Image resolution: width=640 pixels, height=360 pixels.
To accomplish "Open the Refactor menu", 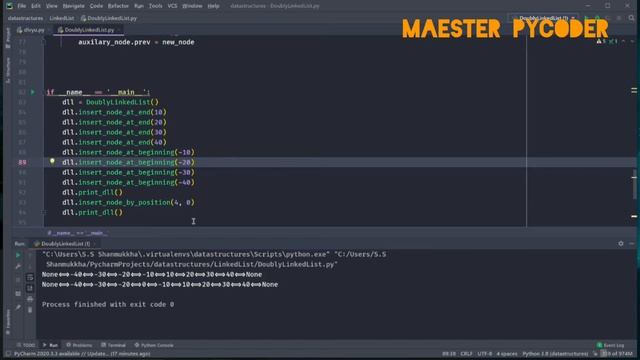I will pyautogui.click(x=118, y=6).
